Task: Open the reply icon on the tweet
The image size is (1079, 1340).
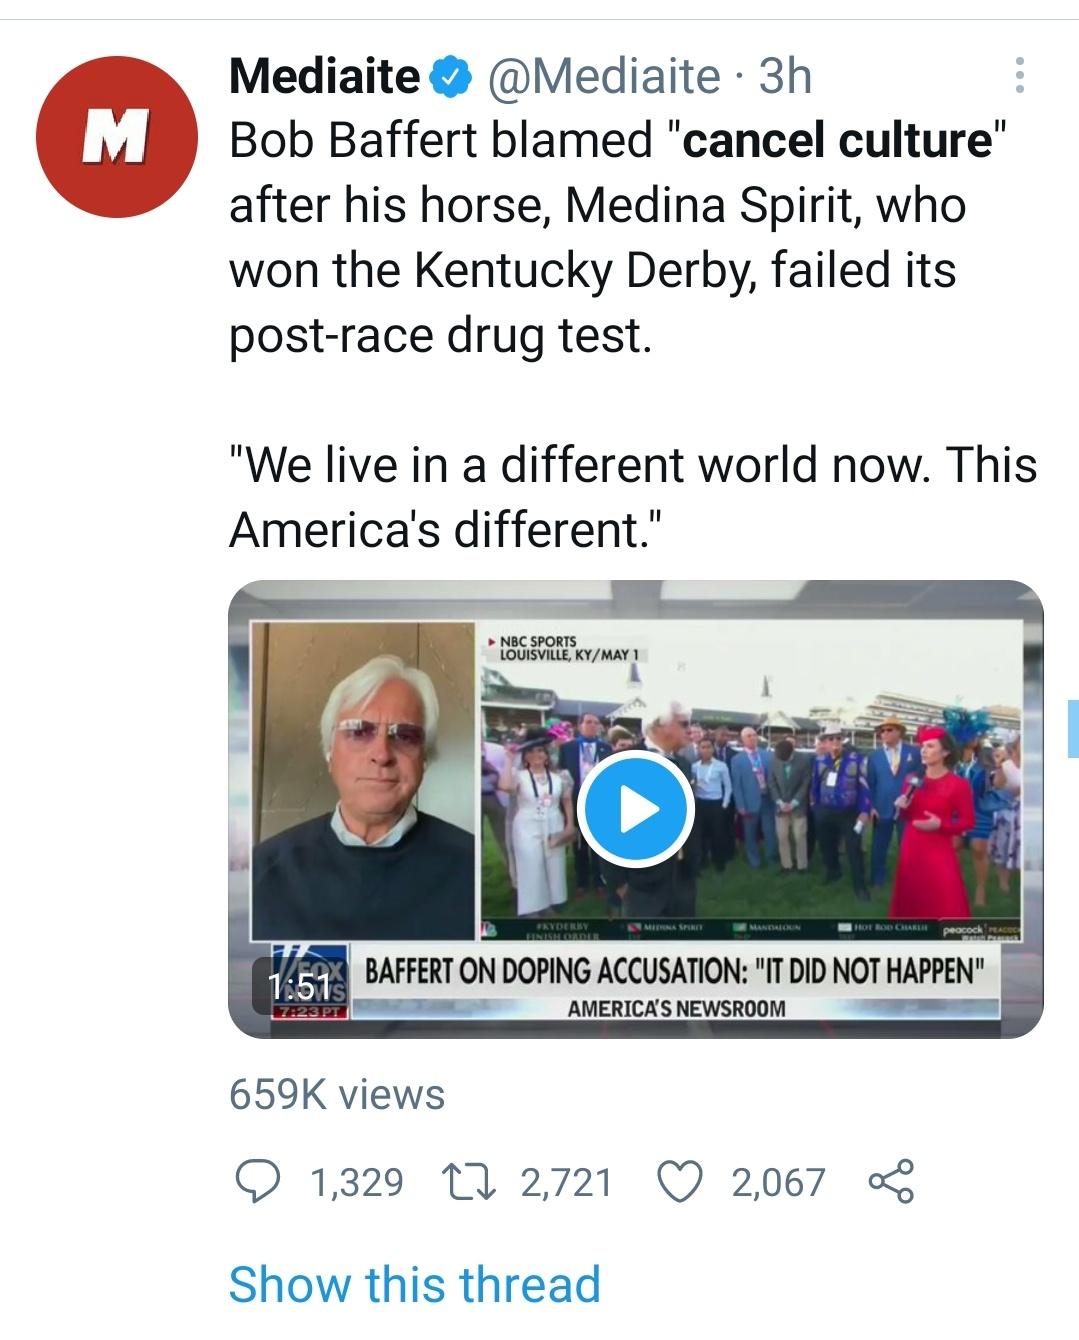Action: (263, 1185)
